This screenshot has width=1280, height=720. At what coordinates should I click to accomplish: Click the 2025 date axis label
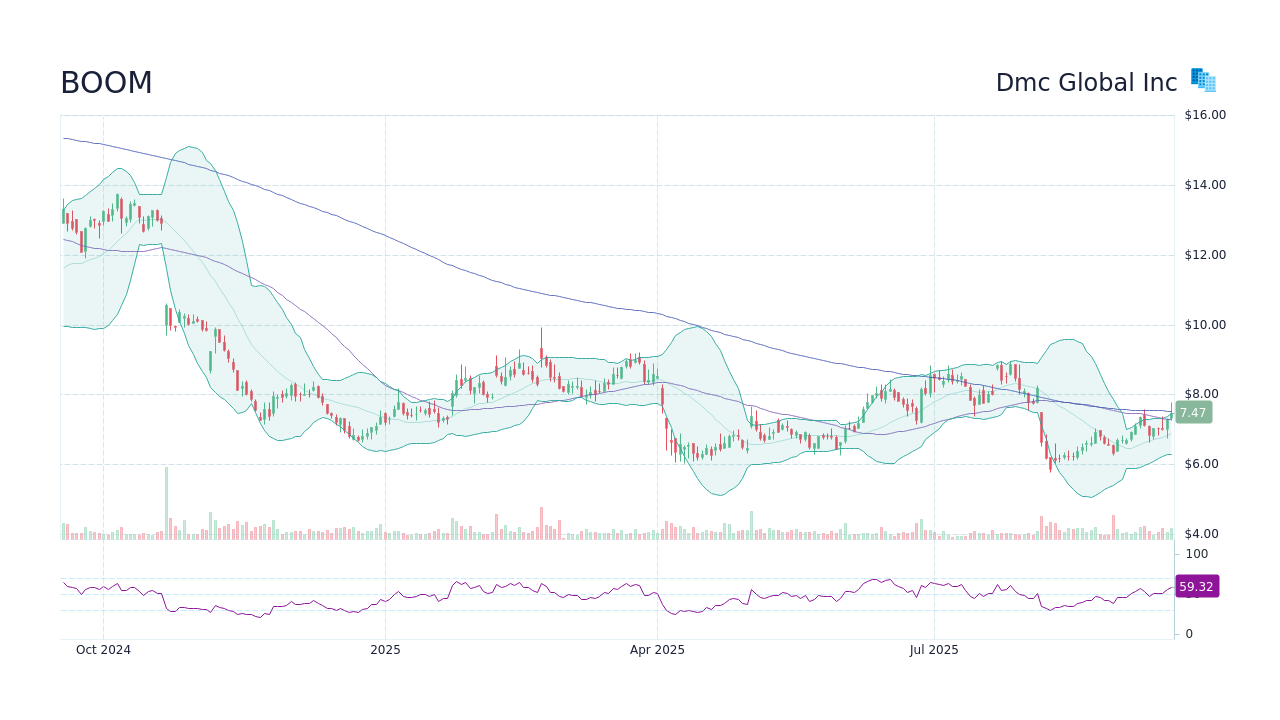385,650
